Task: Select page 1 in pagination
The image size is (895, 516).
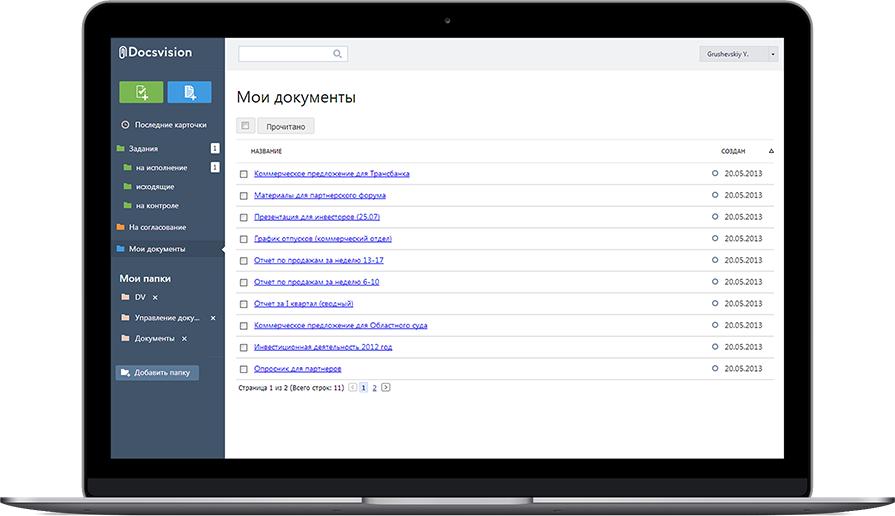Action: pos(364,388)
